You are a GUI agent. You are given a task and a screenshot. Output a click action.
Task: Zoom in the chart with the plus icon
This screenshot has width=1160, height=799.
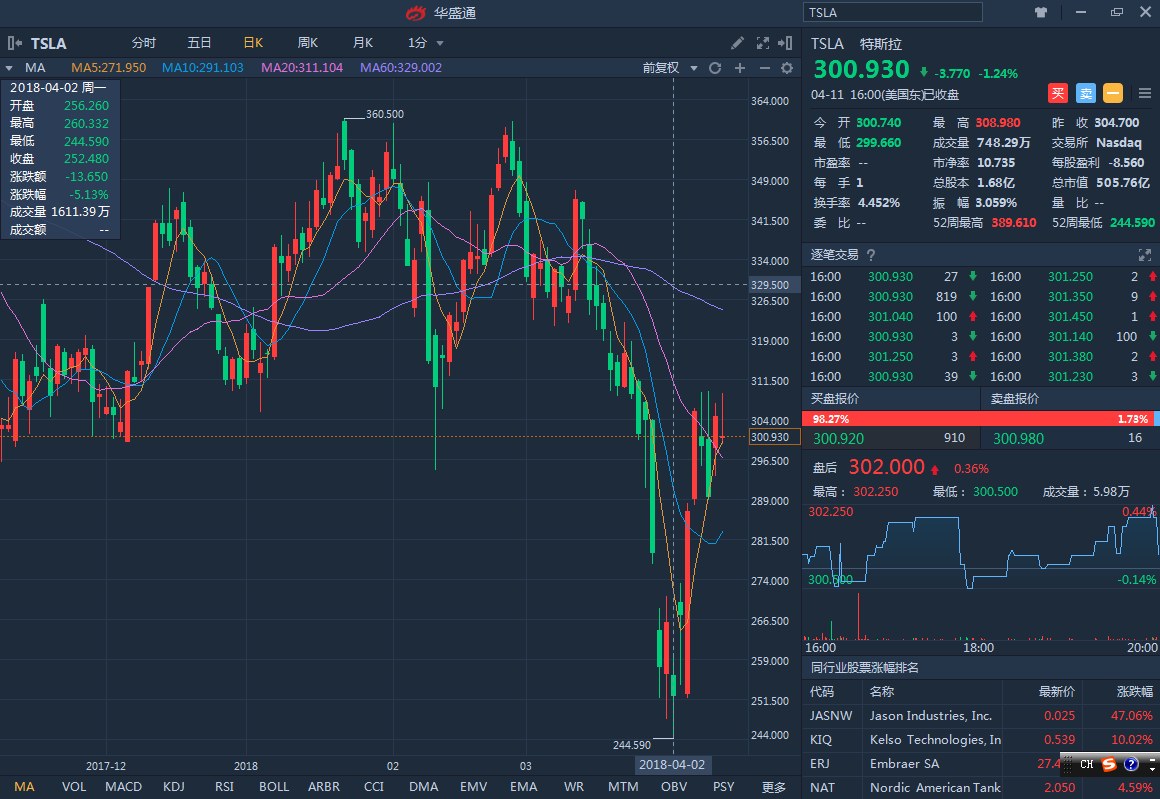(x=740, y=68)
